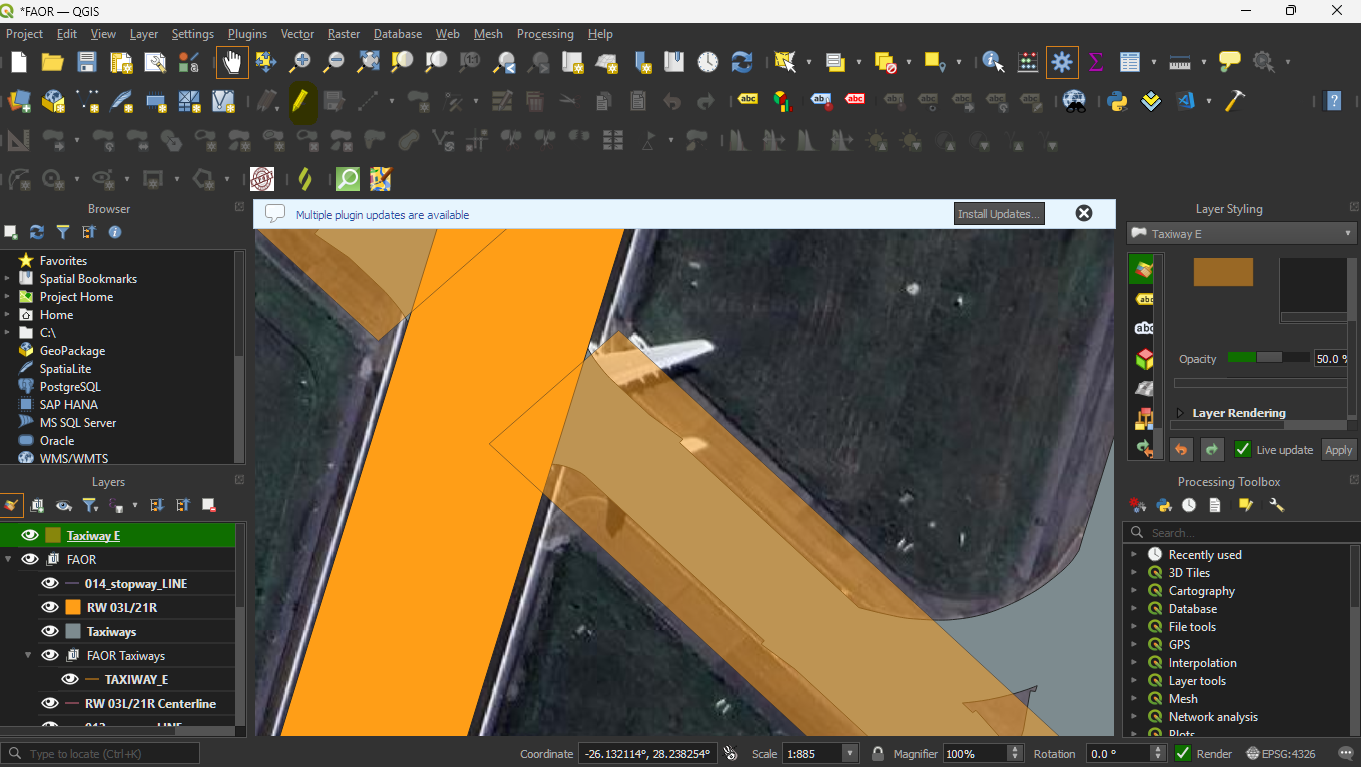The image size is (1361, 767).
Task: Open the Processing Toolbox gear icon
Action: (1062, 62)
